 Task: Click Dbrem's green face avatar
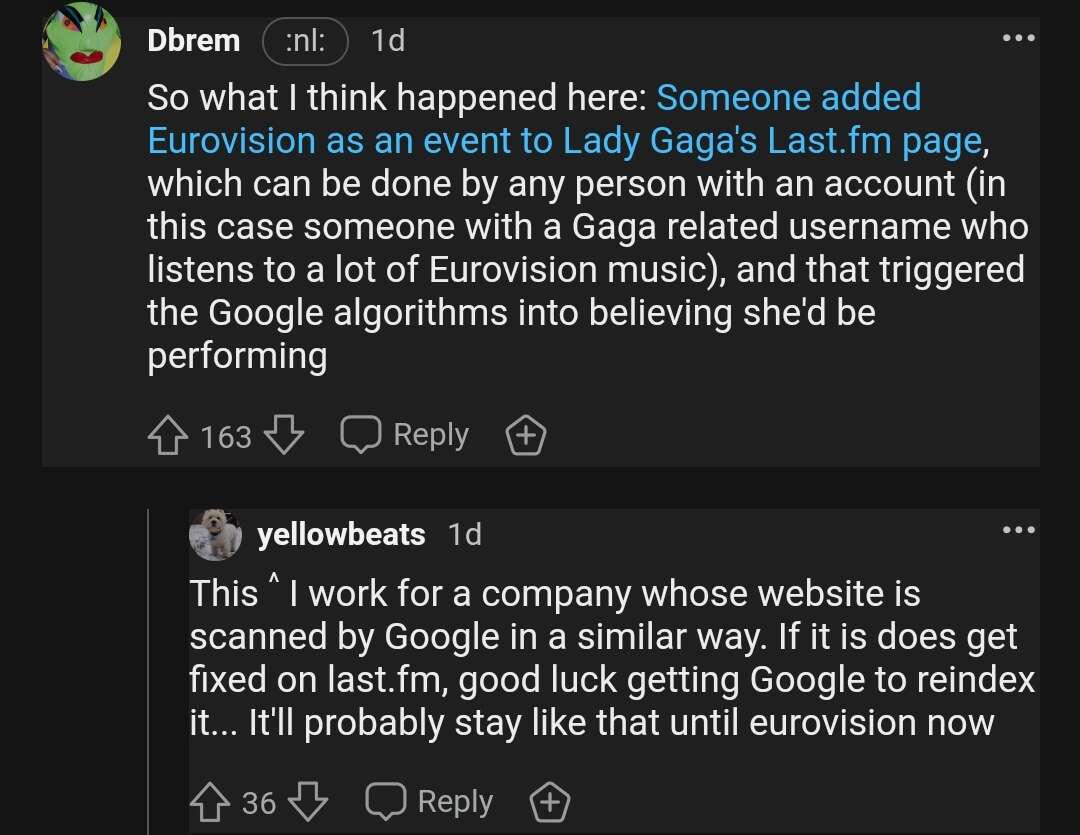tap(81, 41)
